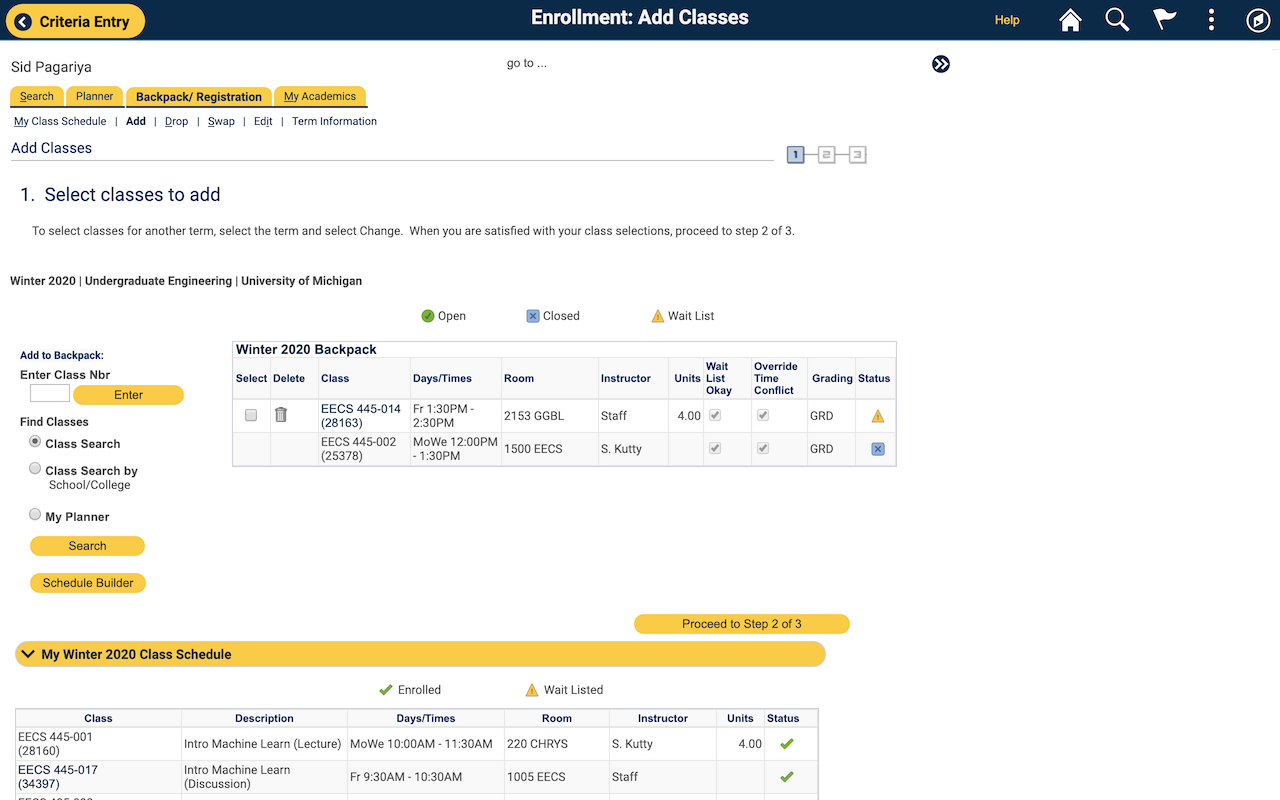The width and height of the screenshot is (1280, 800).
Task: Select the Swap sub-menu link
Action: pos(221,121)
